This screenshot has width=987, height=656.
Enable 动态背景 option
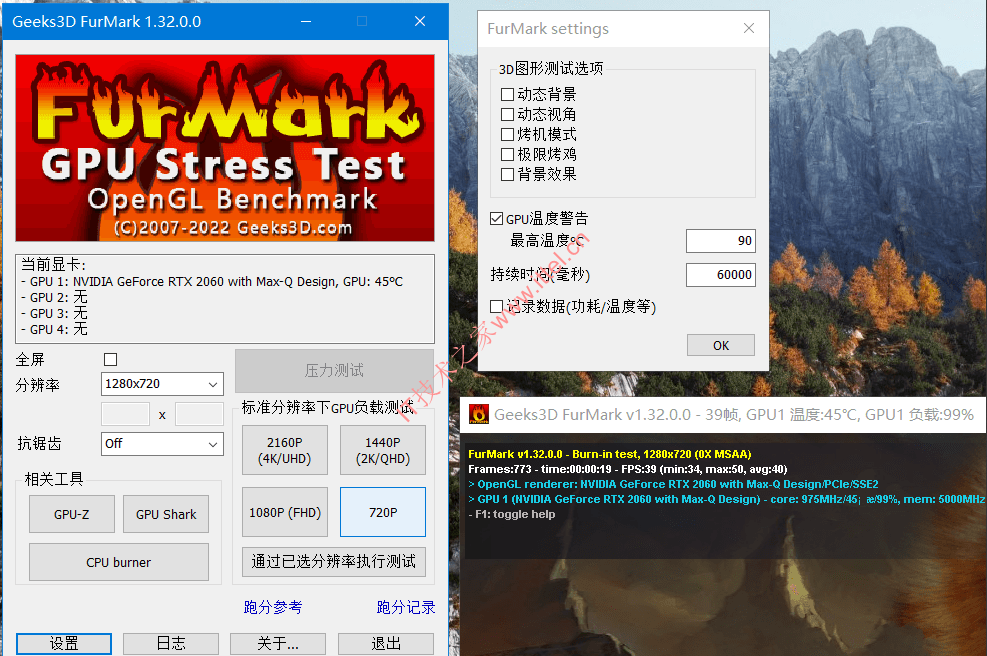click(x=507, y=94)
